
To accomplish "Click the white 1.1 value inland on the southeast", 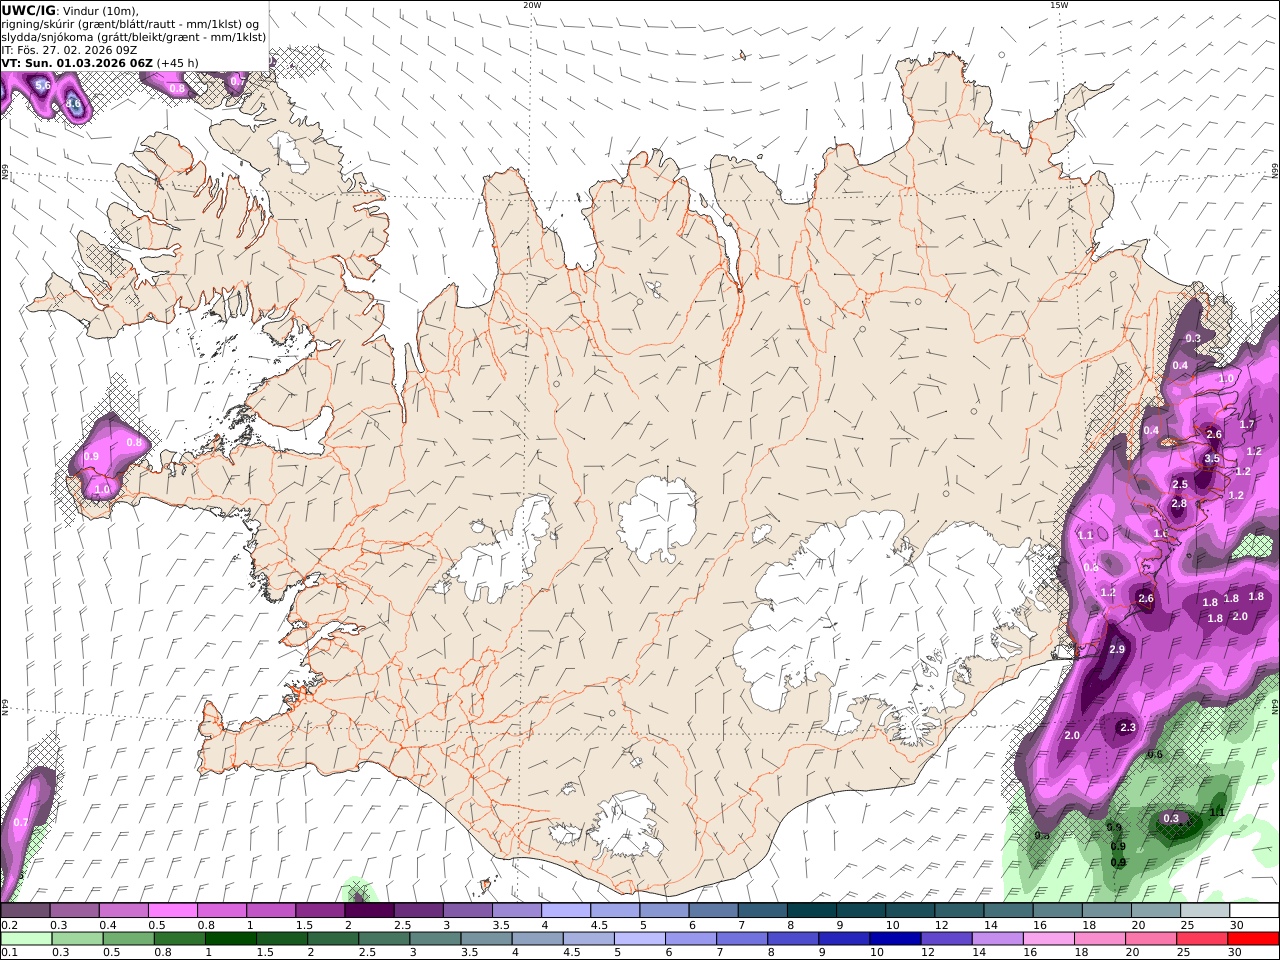I will coord(1086,536).
